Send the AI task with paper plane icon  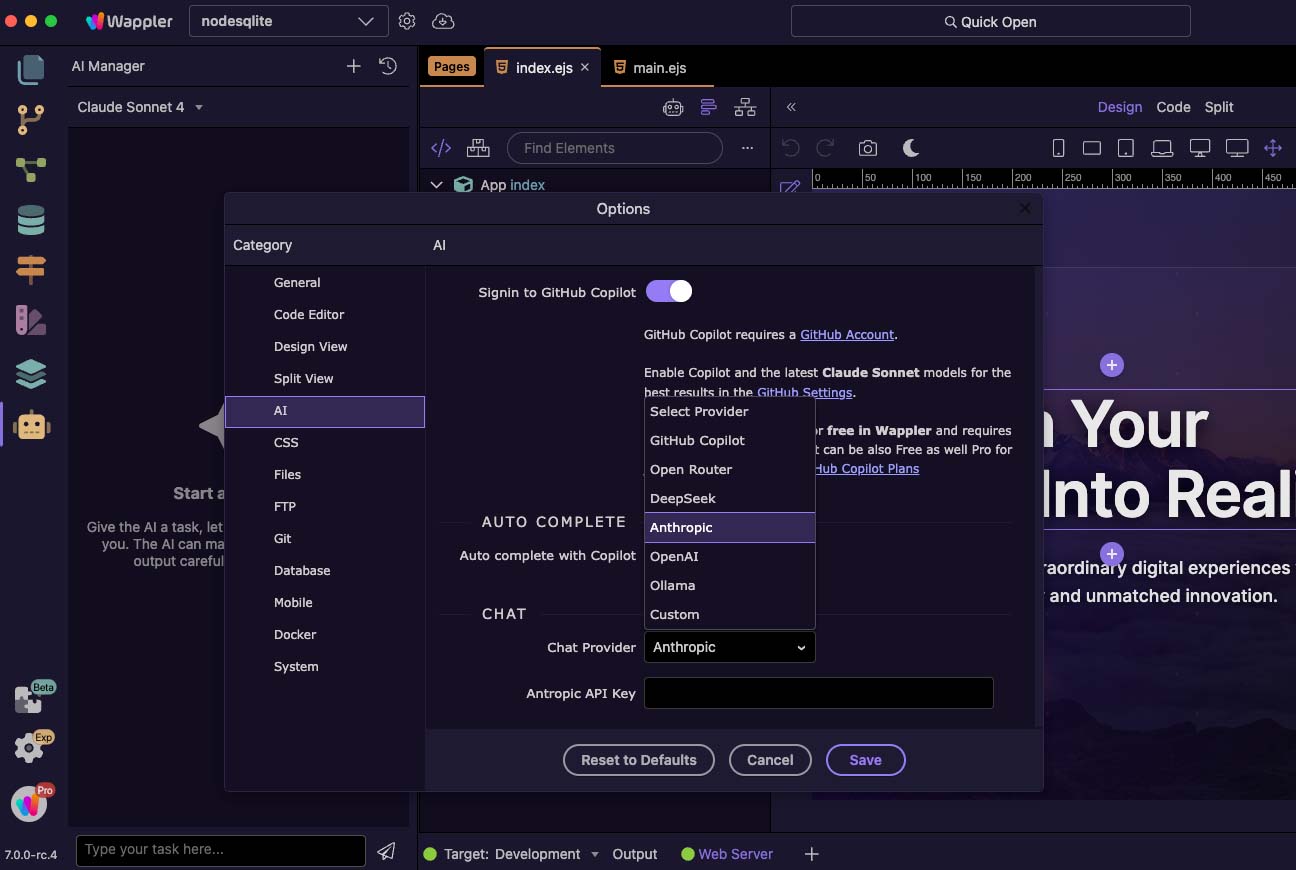[x=386, y=851]
